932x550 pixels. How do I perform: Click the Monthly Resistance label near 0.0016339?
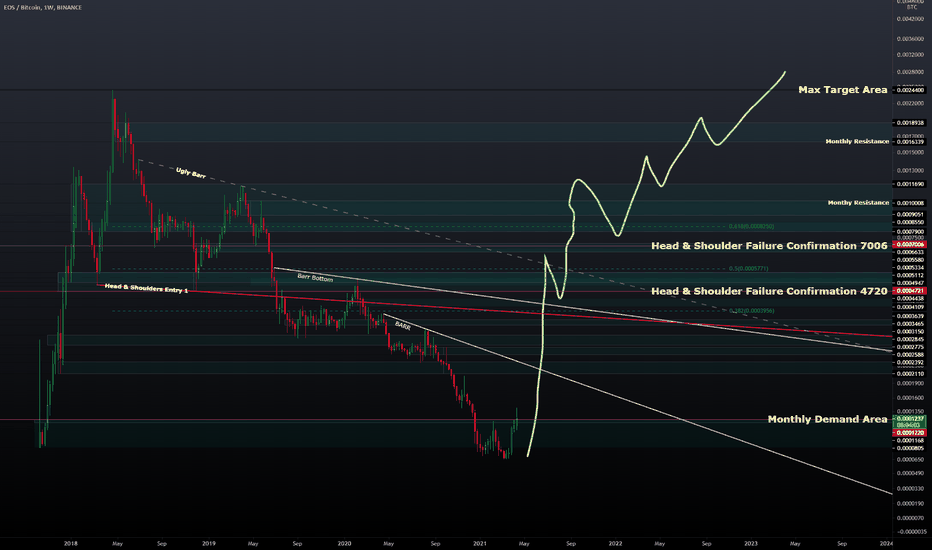pos(857,142)
